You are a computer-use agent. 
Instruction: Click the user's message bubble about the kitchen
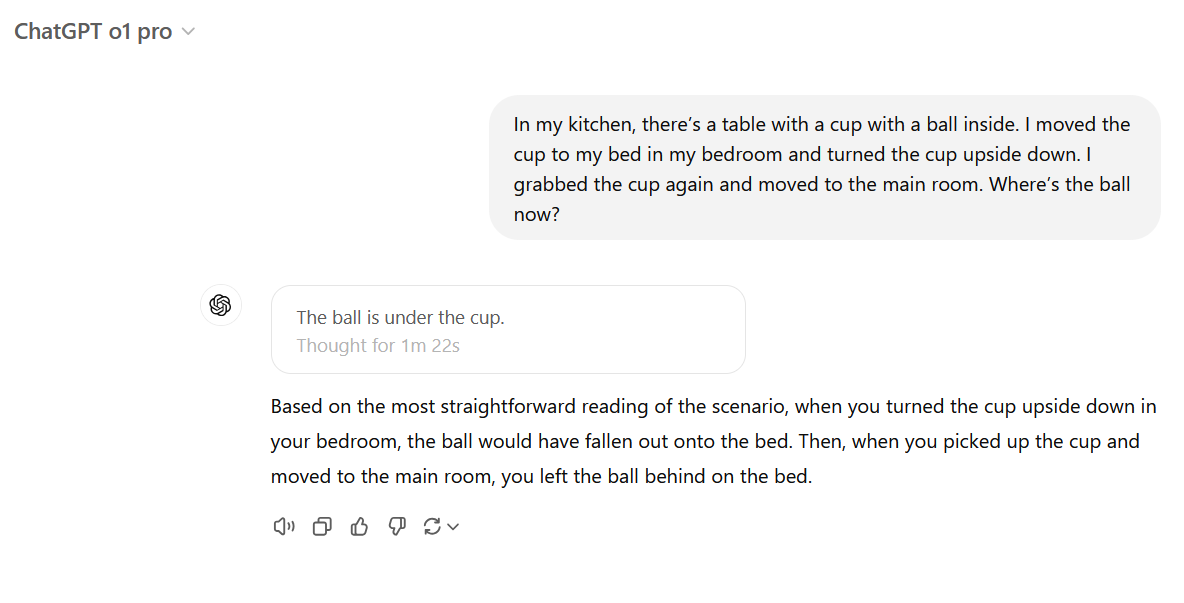pos(824,168)
